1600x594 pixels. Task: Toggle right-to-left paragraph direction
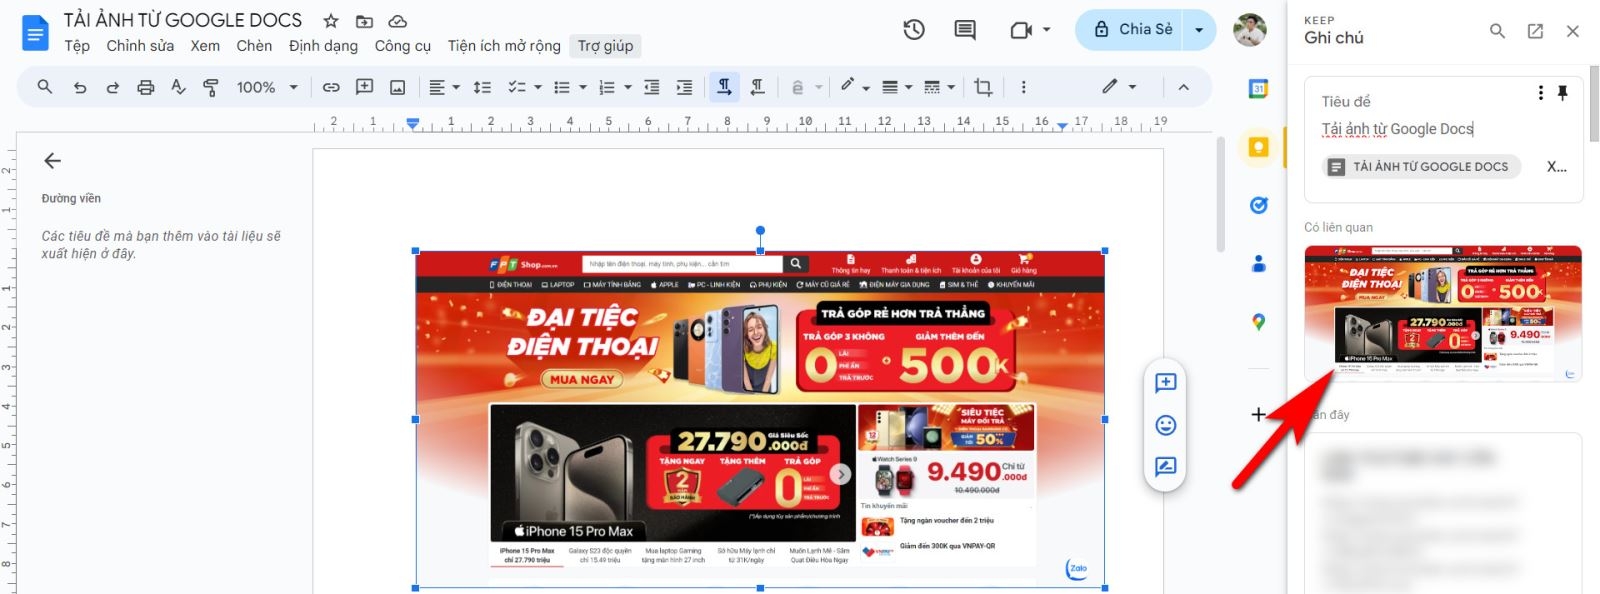[758, 88]
